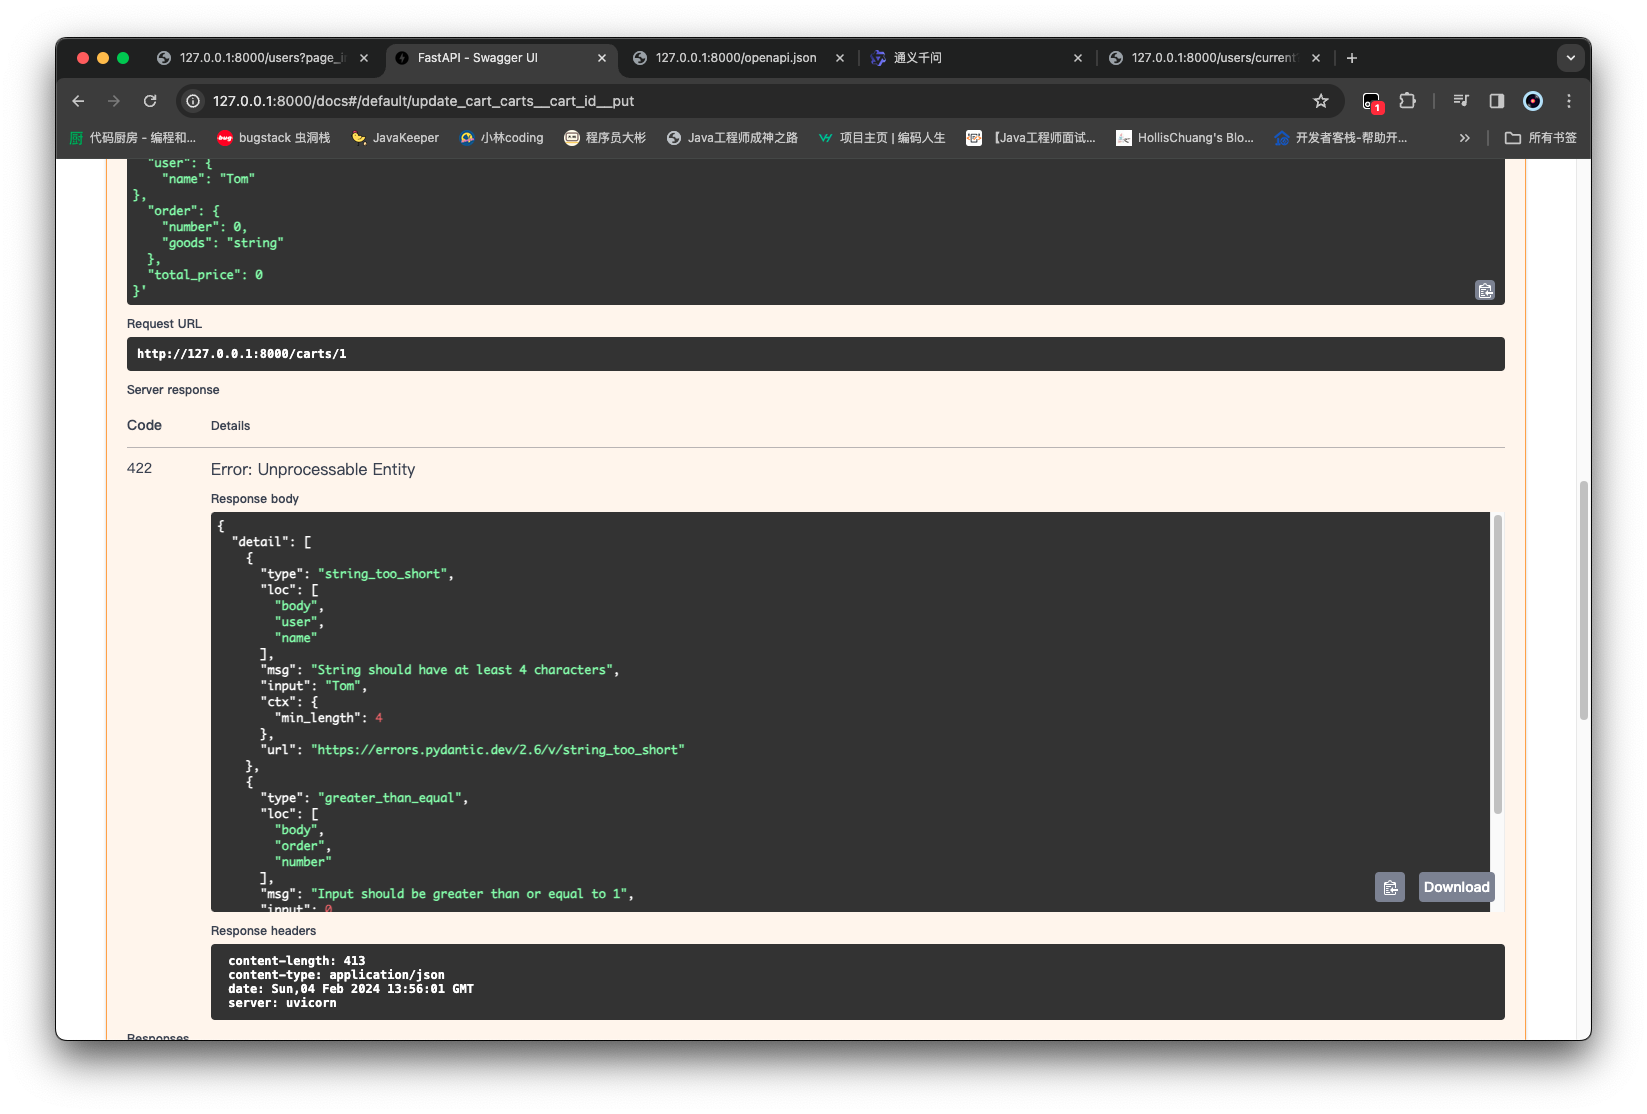Click the "min_length": 4 line
The height and width of the screenshot is (1114, 1647).
[329, 718]
